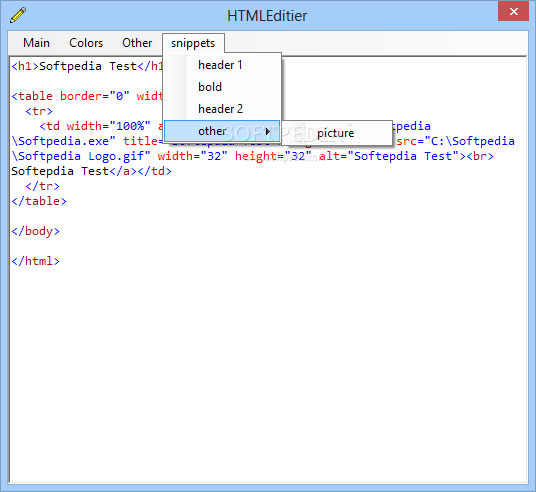Click the \Softpedia Logo.gif" text
Screen dimensions: 536x492
pos(81,156)
